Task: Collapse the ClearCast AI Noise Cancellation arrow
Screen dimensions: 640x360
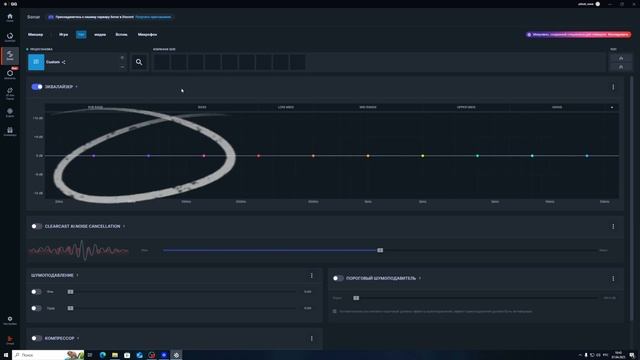Action: point(124,226)
